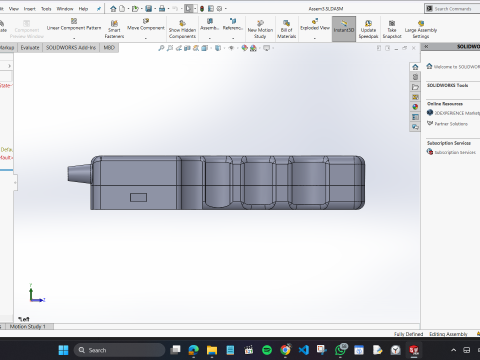480x360 pixels.
Task: Open the Tools menu
Action: 46,9
